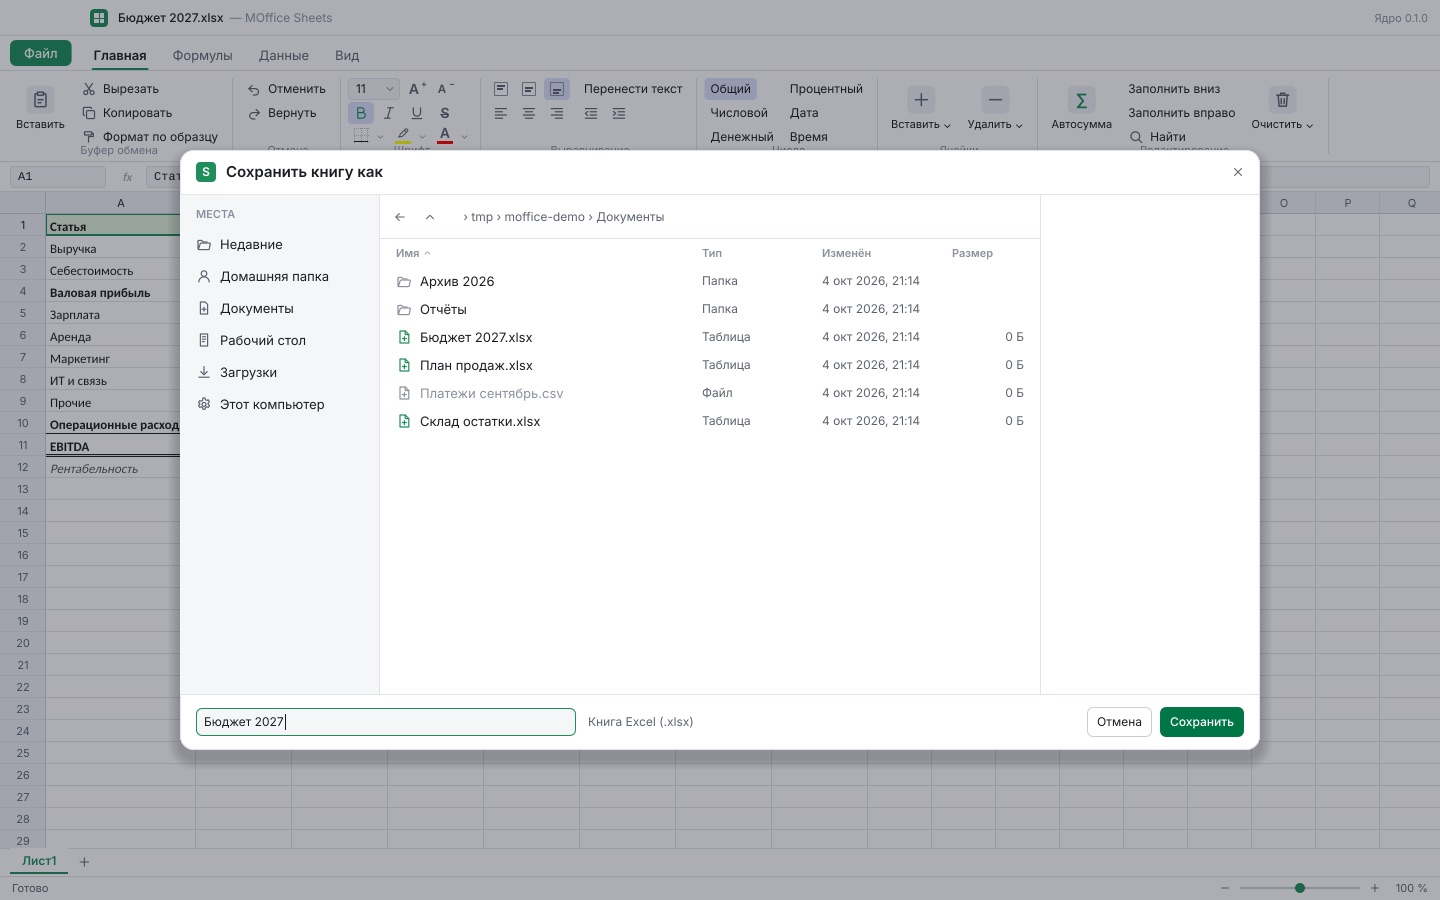Open Недавние in places sidebar
Screen dimensions: 1440x900
point(280,245)
